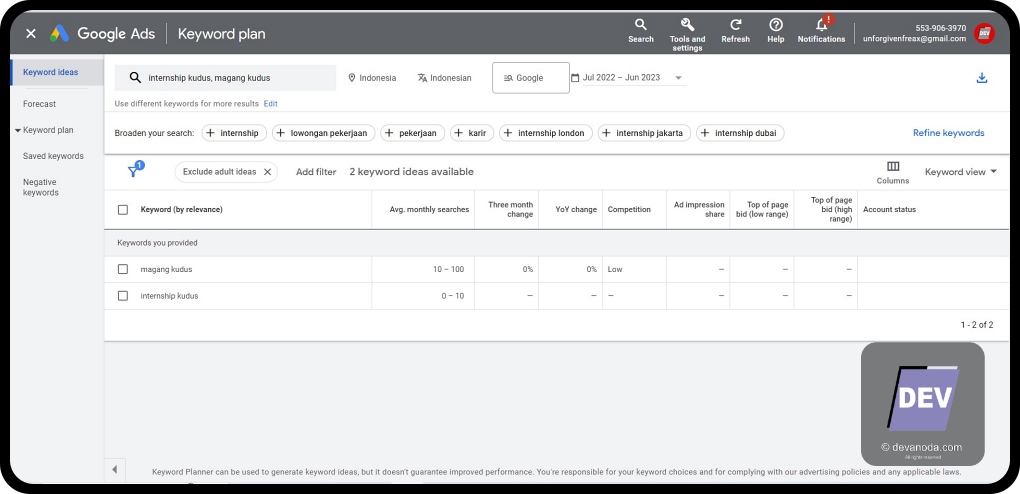Click the account email address
Image resolution: width=1020 pixels, height=494 pixels.
[914, 39]
